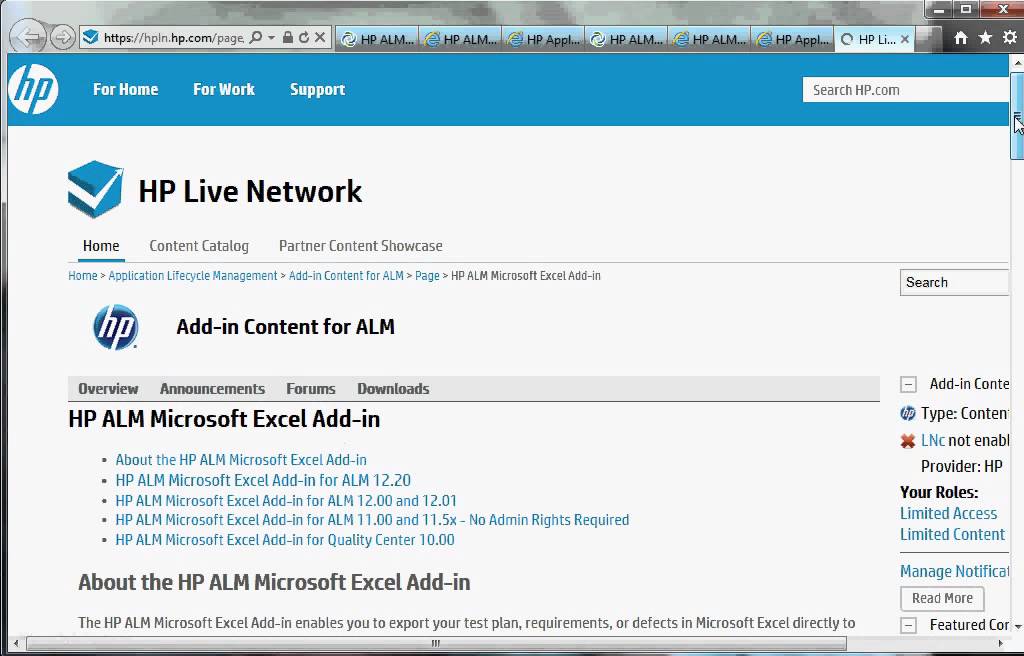
Task: Follow Application Lifecycle Management breadcrumb link
Action: point(193,276)
